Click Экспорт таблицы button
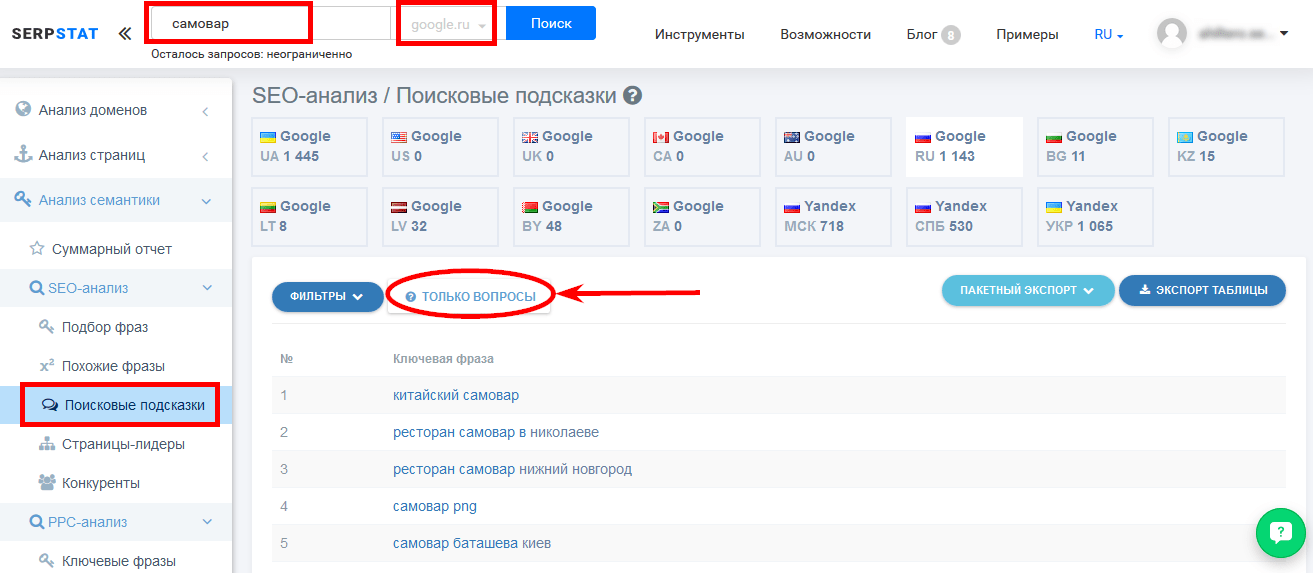The height and width of the screenshot is (573, 1313). [1203, 290]
